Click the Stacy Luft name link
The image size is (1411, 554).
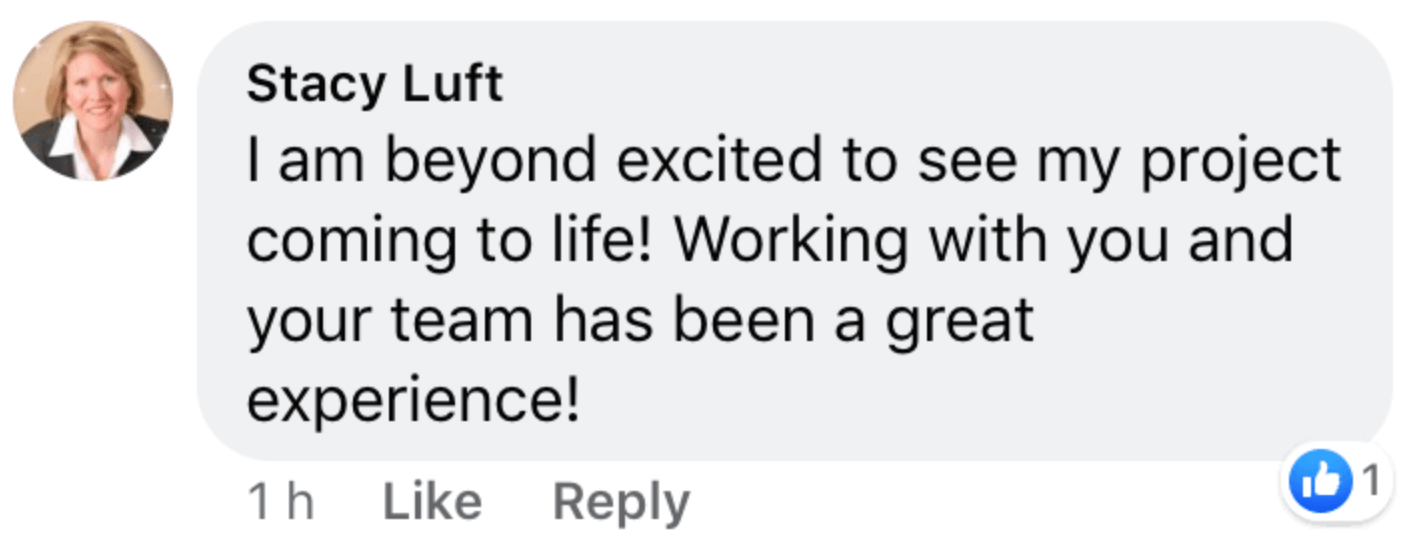[x=374, y=84]
